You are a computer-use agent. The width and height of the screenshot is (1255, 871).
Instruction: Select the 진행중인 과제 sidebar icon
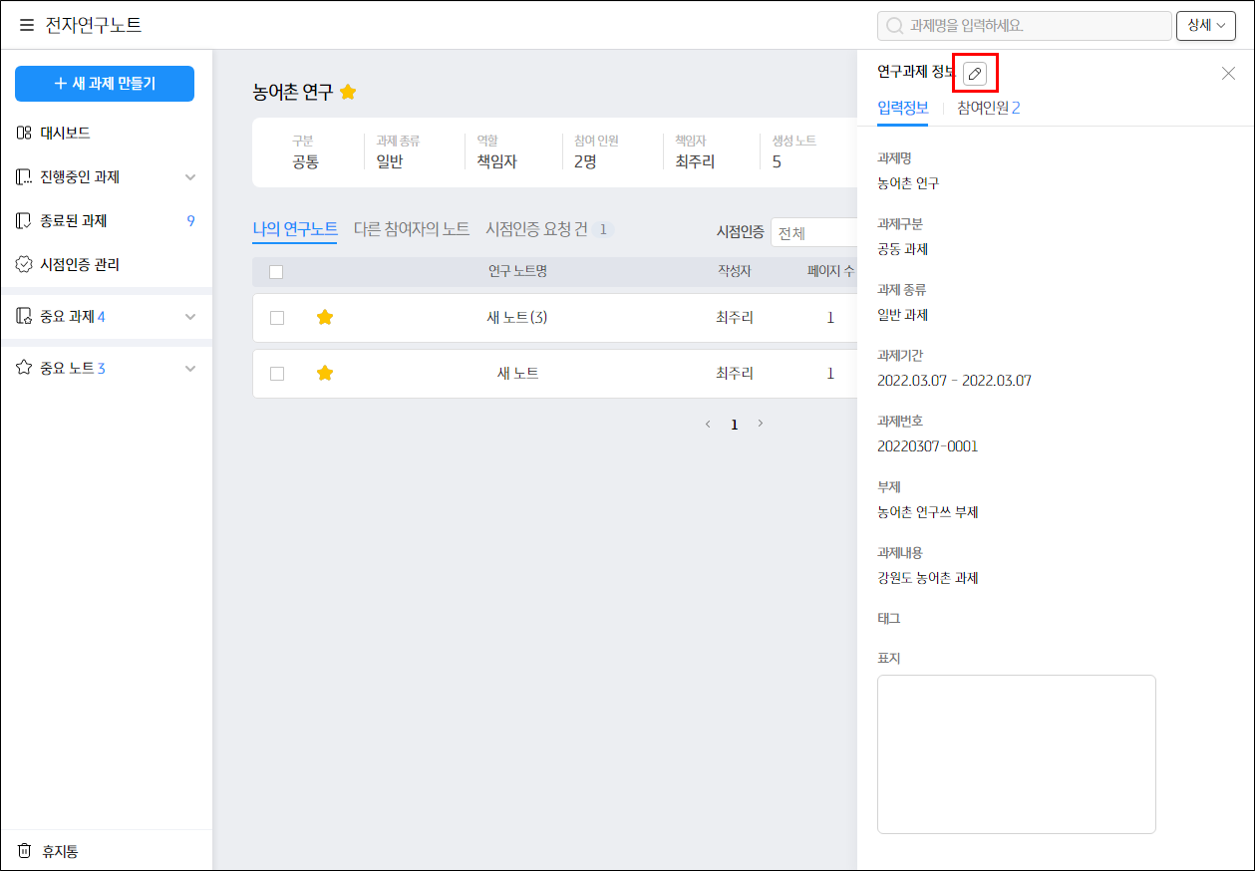tap(24, 177)
